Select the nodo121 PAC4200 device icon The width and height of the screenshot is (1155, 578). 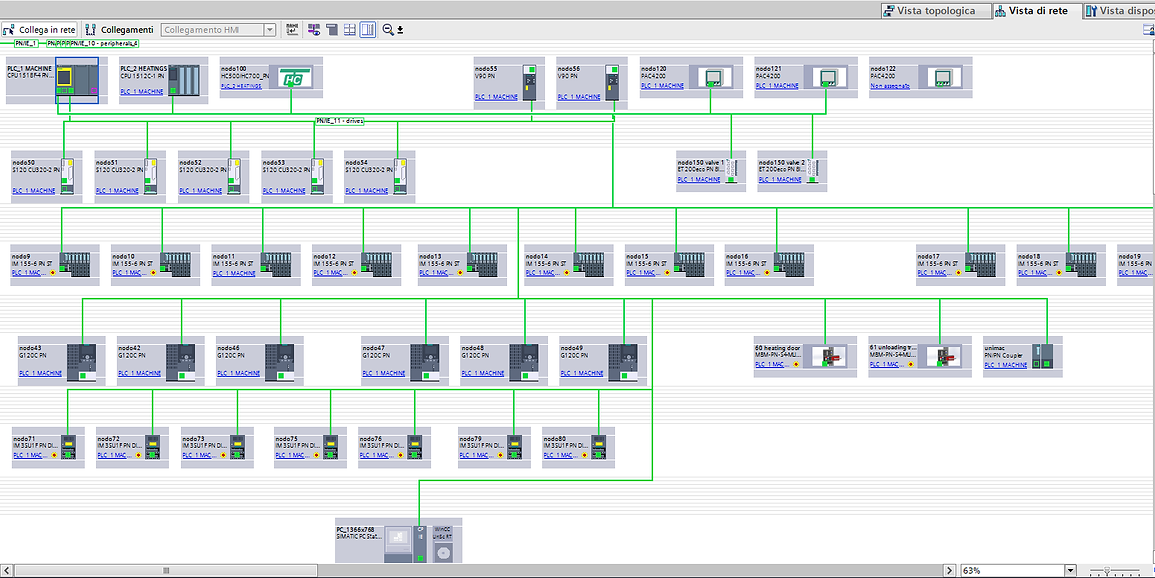pyautogui.click(x=825, y=77)
